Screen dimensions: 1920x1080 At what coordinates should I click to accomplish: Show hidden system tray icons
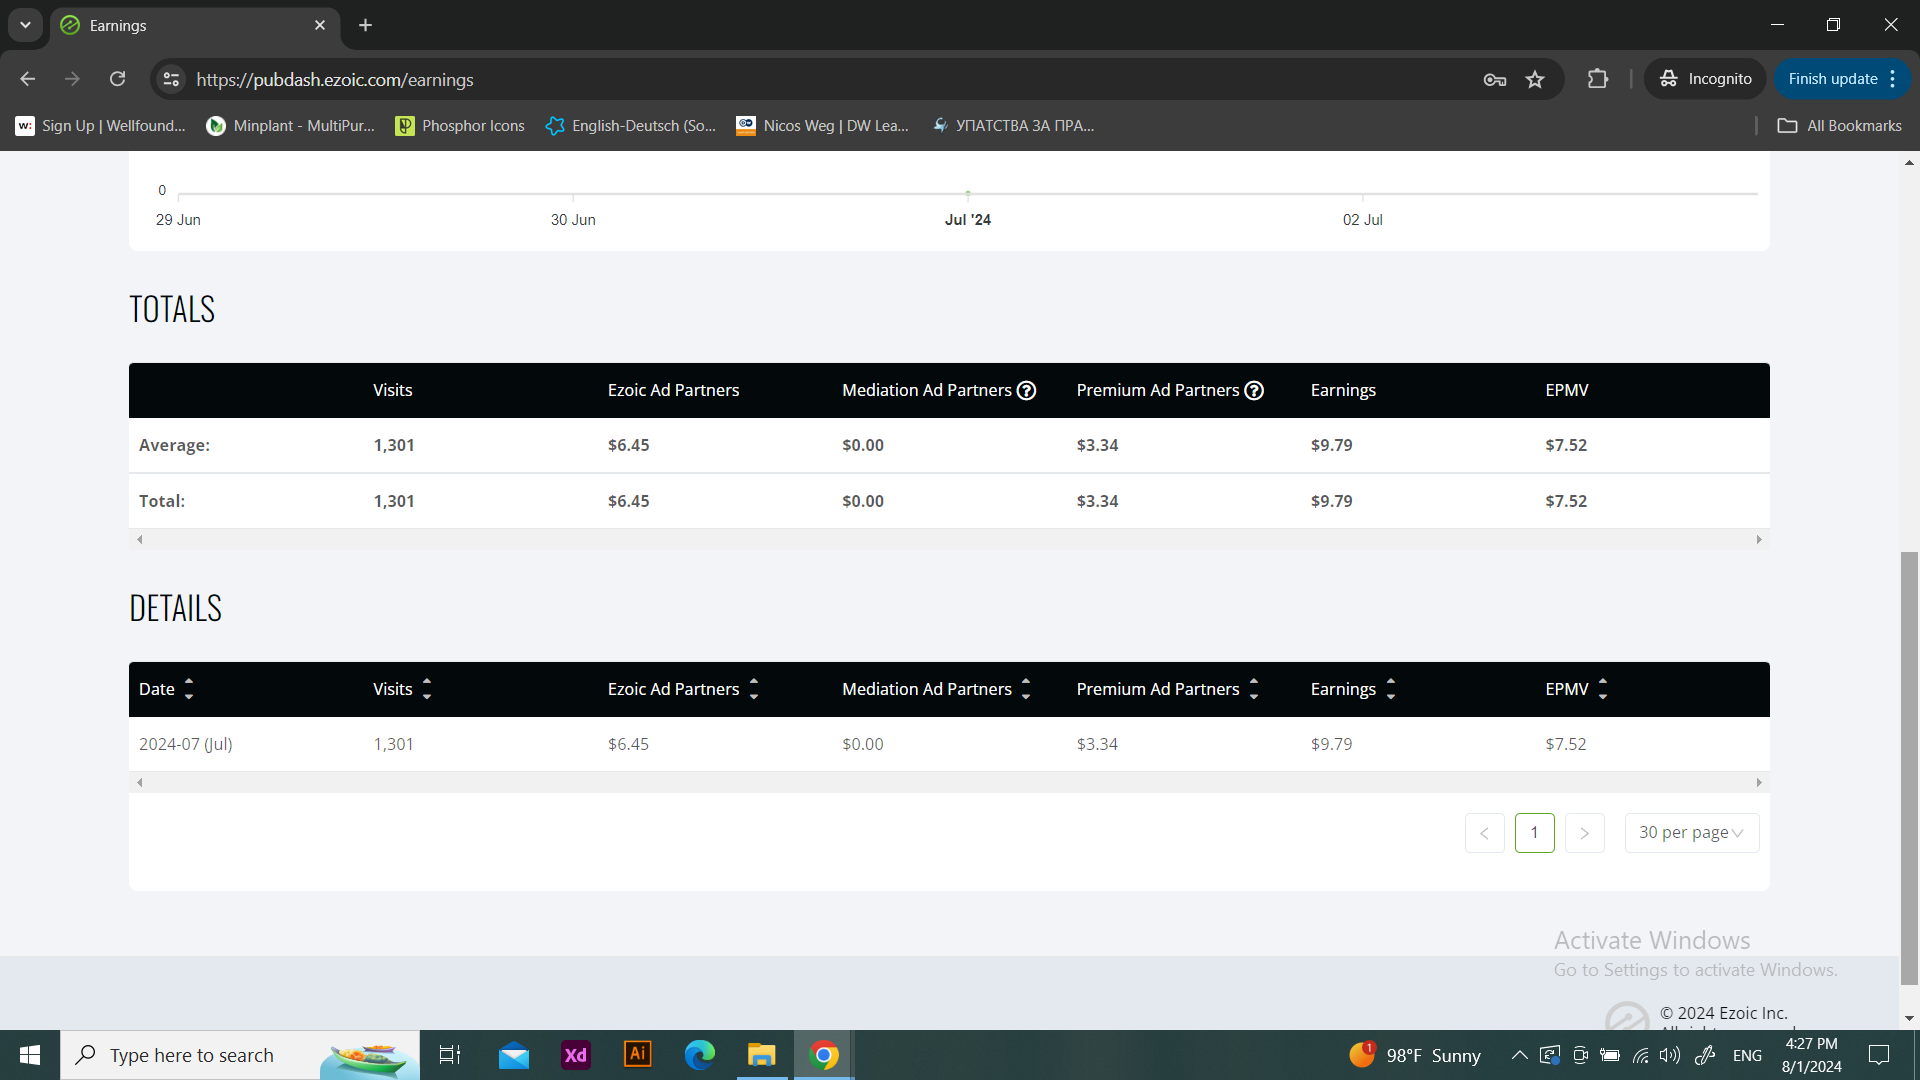[1519, 1055]
